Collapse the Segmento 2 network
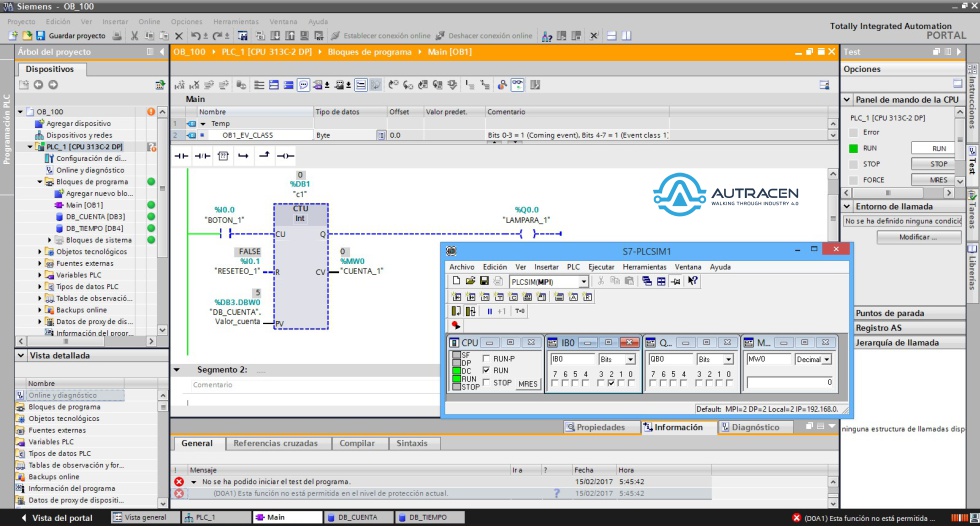This screenshot has height=526, width=980. tap(177, 370)
